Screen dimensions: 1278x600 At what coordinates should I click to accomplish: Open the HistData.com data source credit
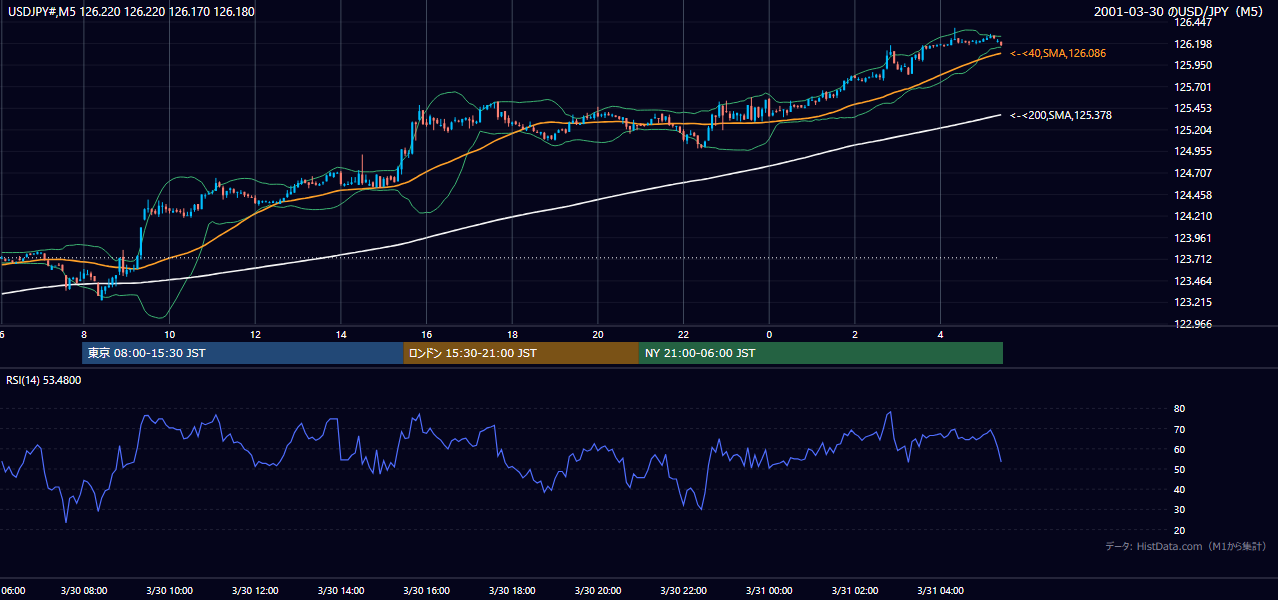click(1186, 547)
